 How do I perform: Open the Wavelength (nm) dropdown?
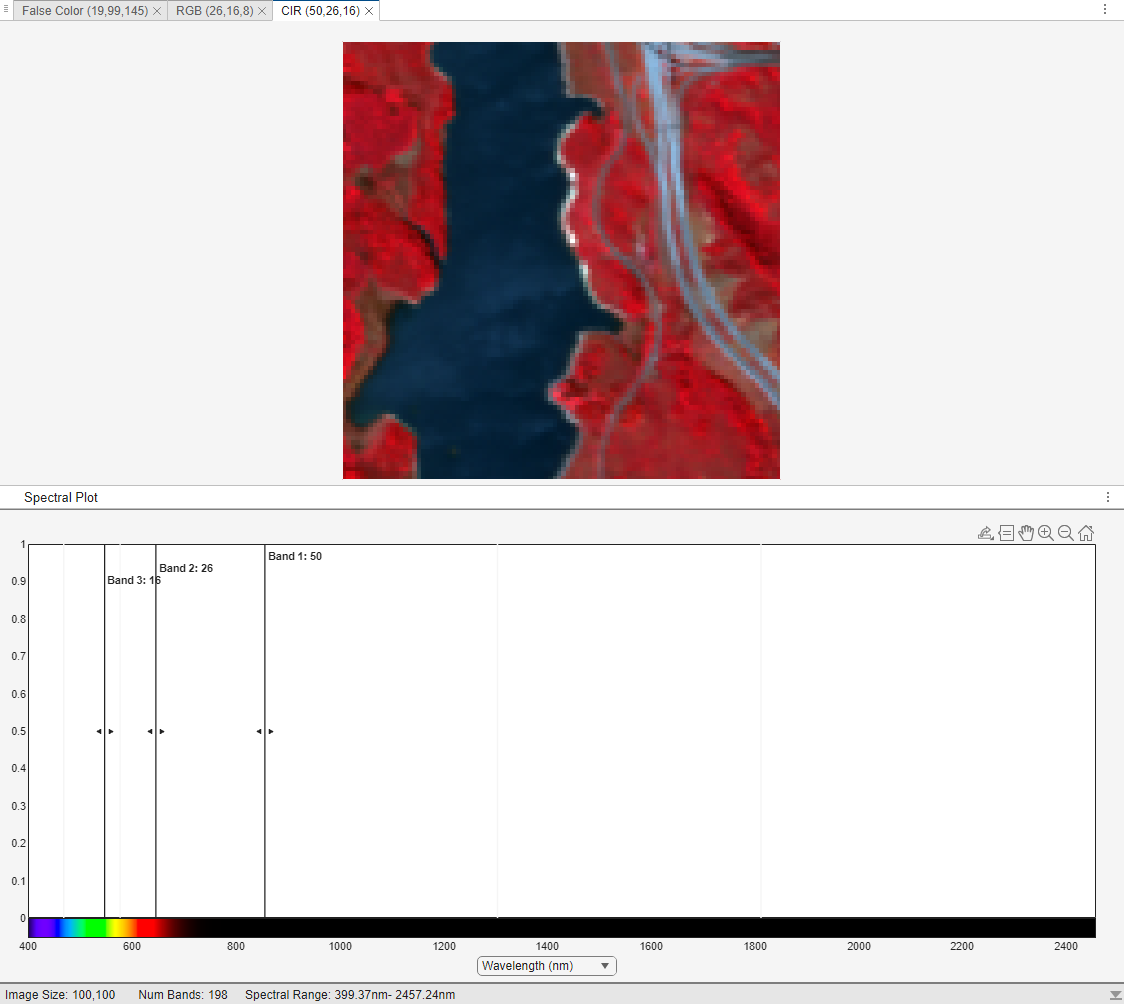coord(546,966)
